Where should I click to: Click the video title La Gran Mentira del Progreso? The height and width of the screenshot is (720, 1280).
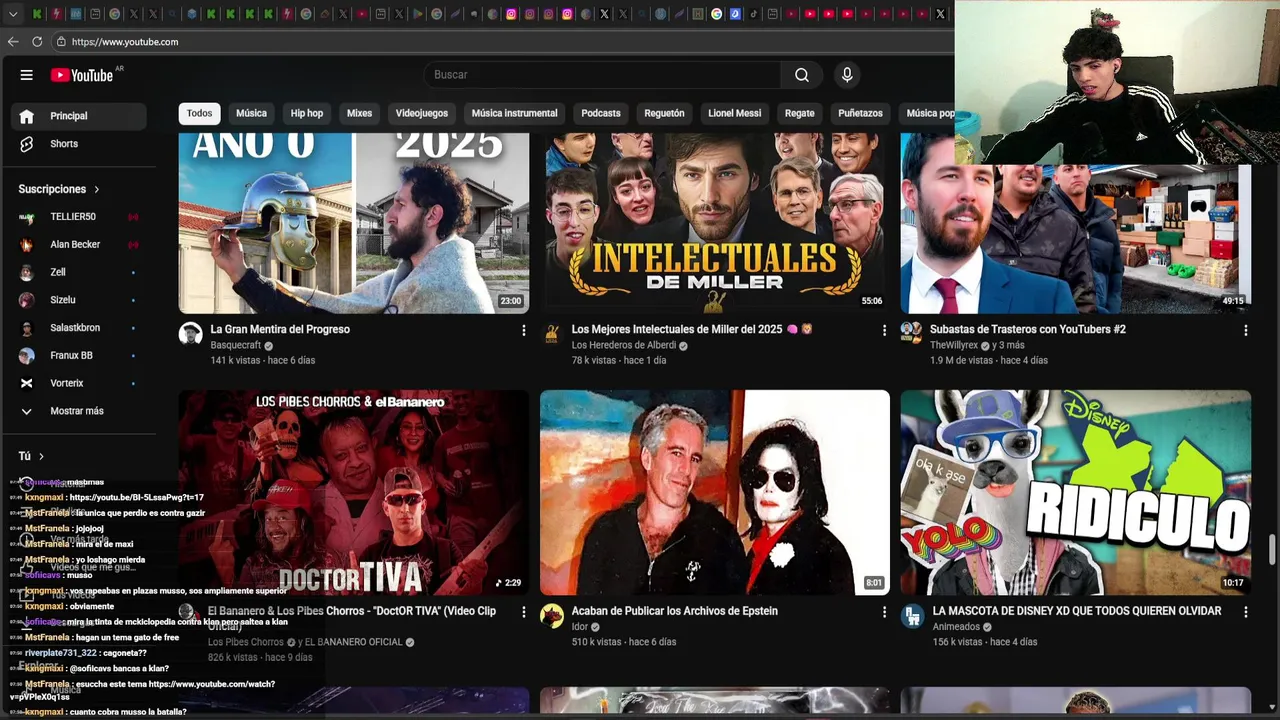[280, 329]
